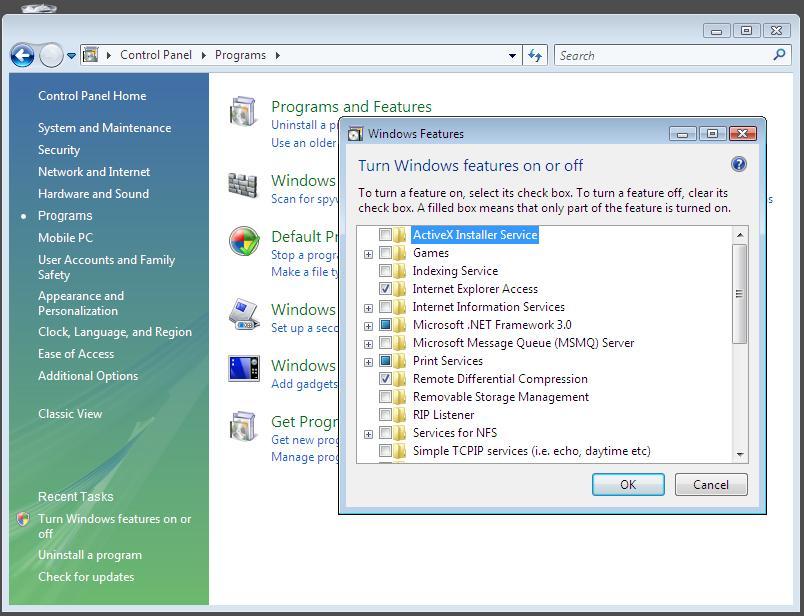This screenshot has height=616, width=804.
Task: Open System and Maintenance category
Action: click(x=105, y=128)
